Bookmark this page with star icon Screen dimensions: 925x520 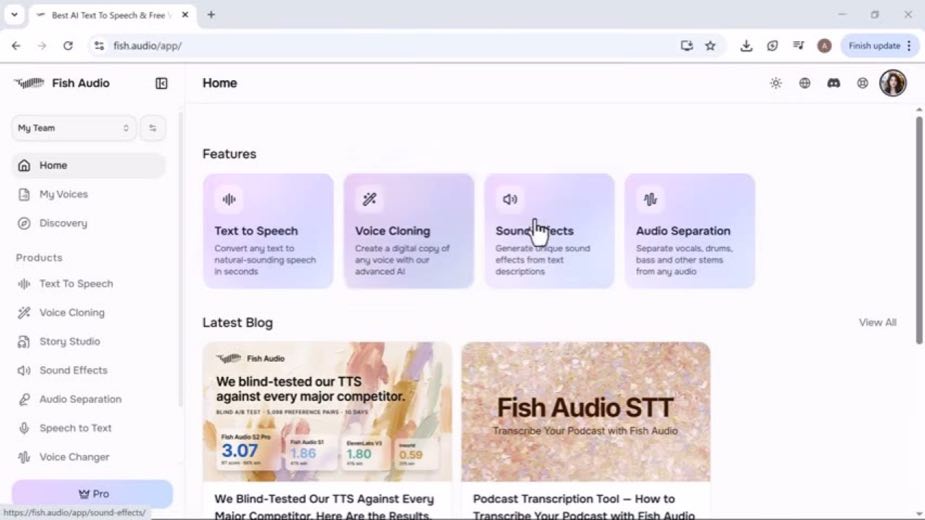(710, 45)
